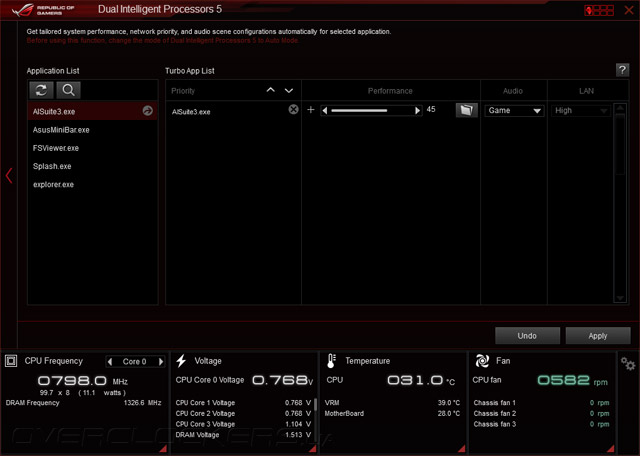The width and height of the screenshot is (640, 456).
Task: Click the Priority column header
Action: click(x=183, y=91)
